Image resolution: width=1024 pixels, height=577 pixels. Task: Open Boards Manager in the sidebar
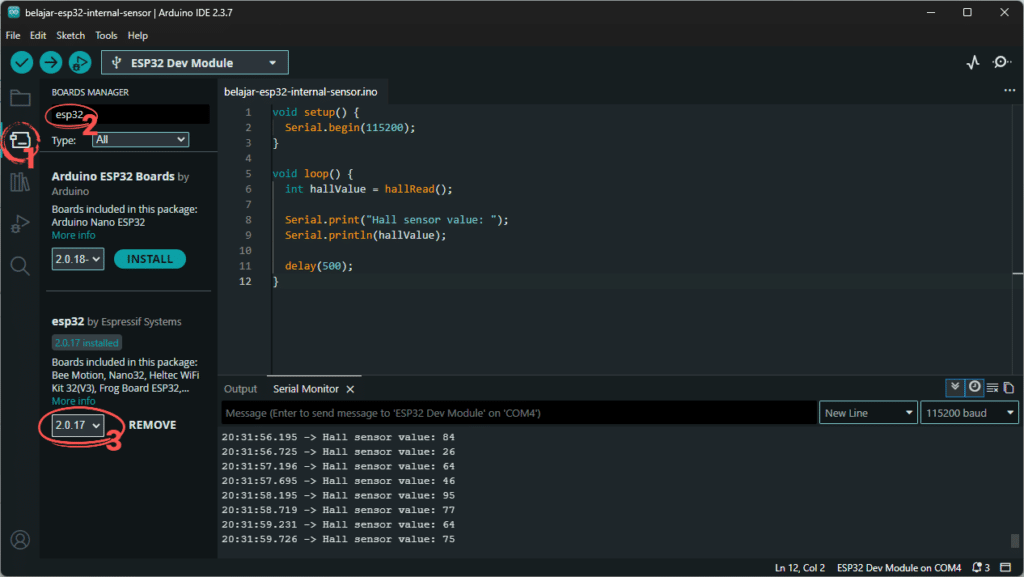(x=20, y=140)
